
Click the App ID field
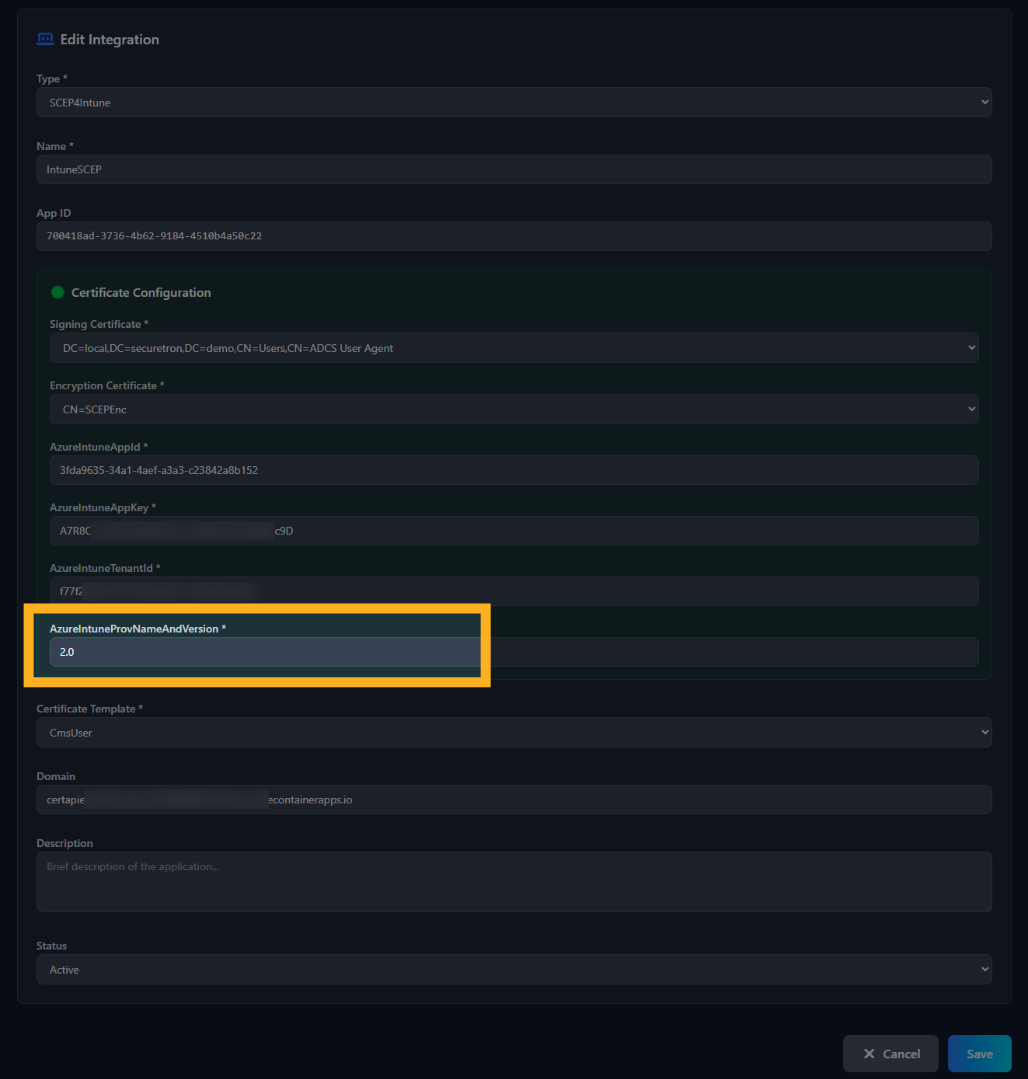[514, 235]
